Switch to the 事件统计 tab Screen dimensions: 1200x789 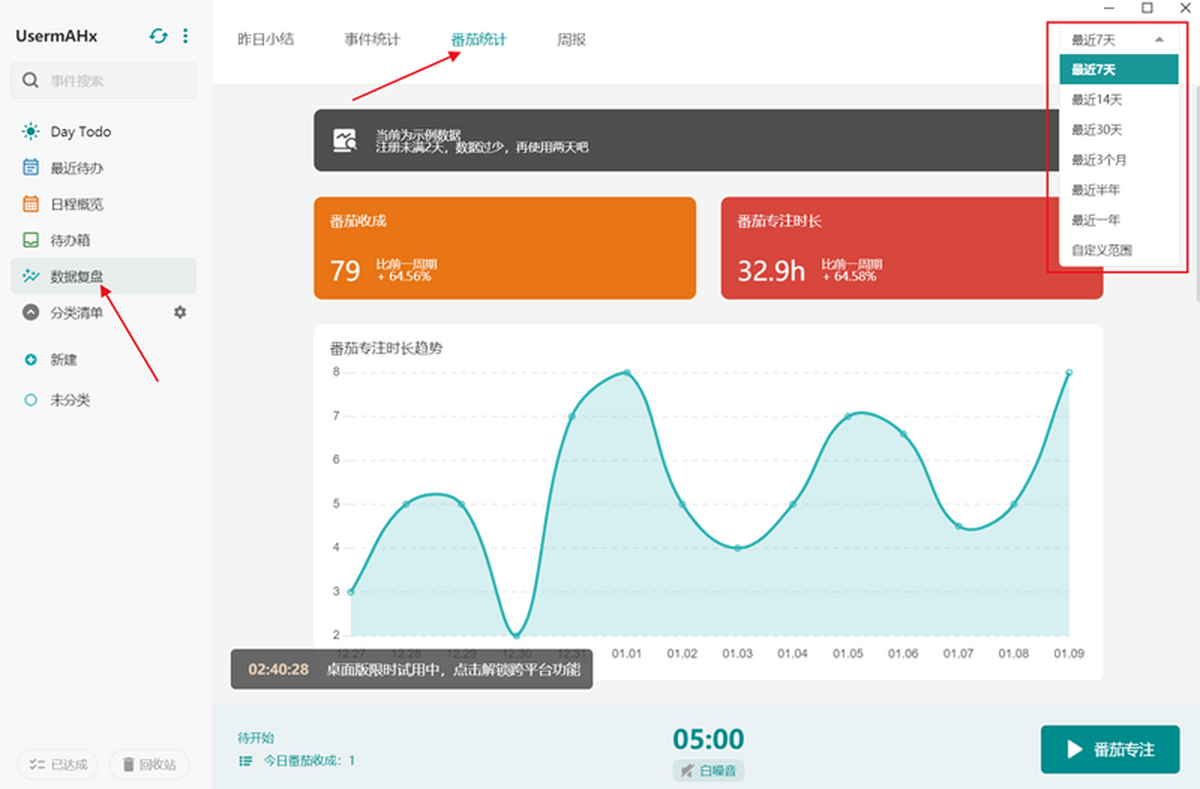coord(372,40)
